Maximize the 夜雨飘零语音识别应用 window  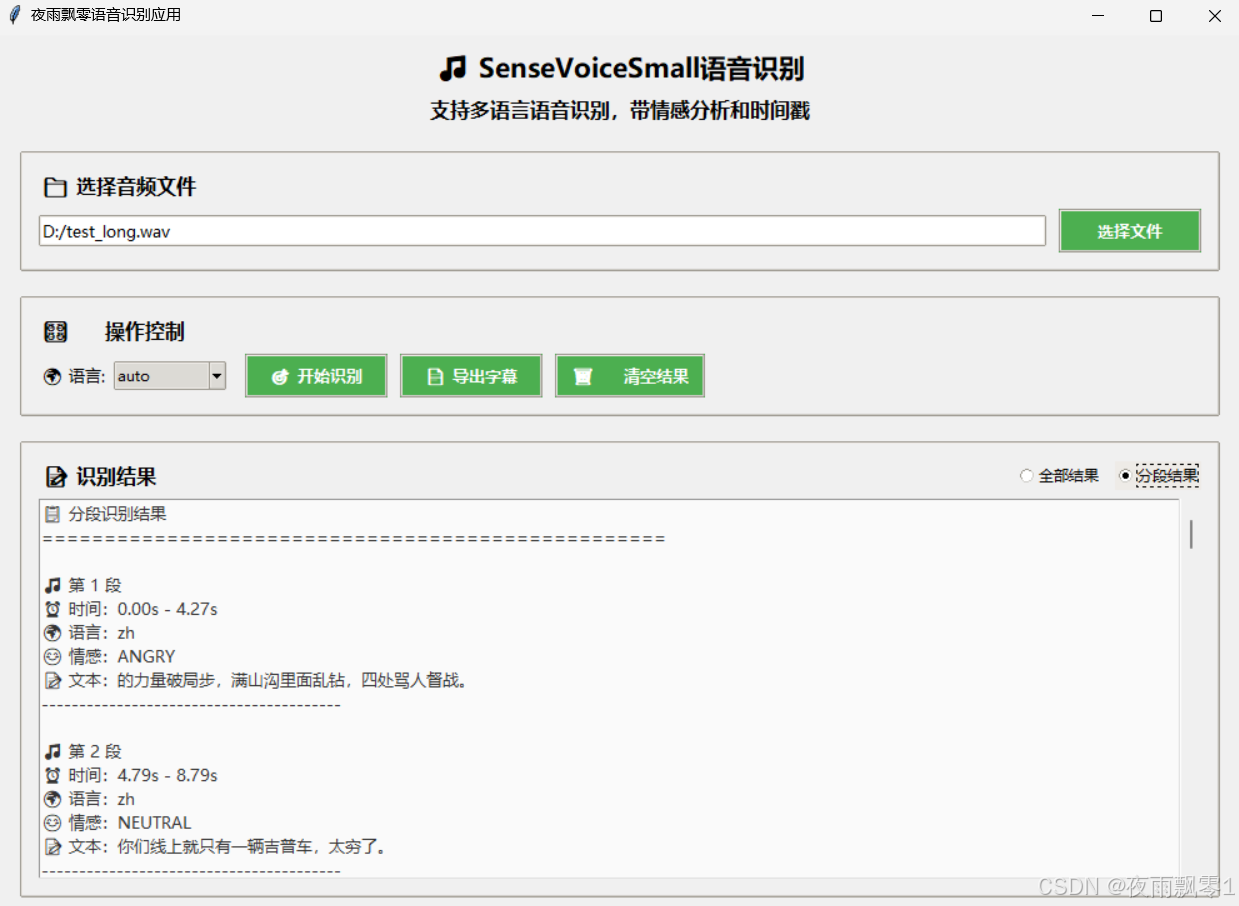(1156, 16)
